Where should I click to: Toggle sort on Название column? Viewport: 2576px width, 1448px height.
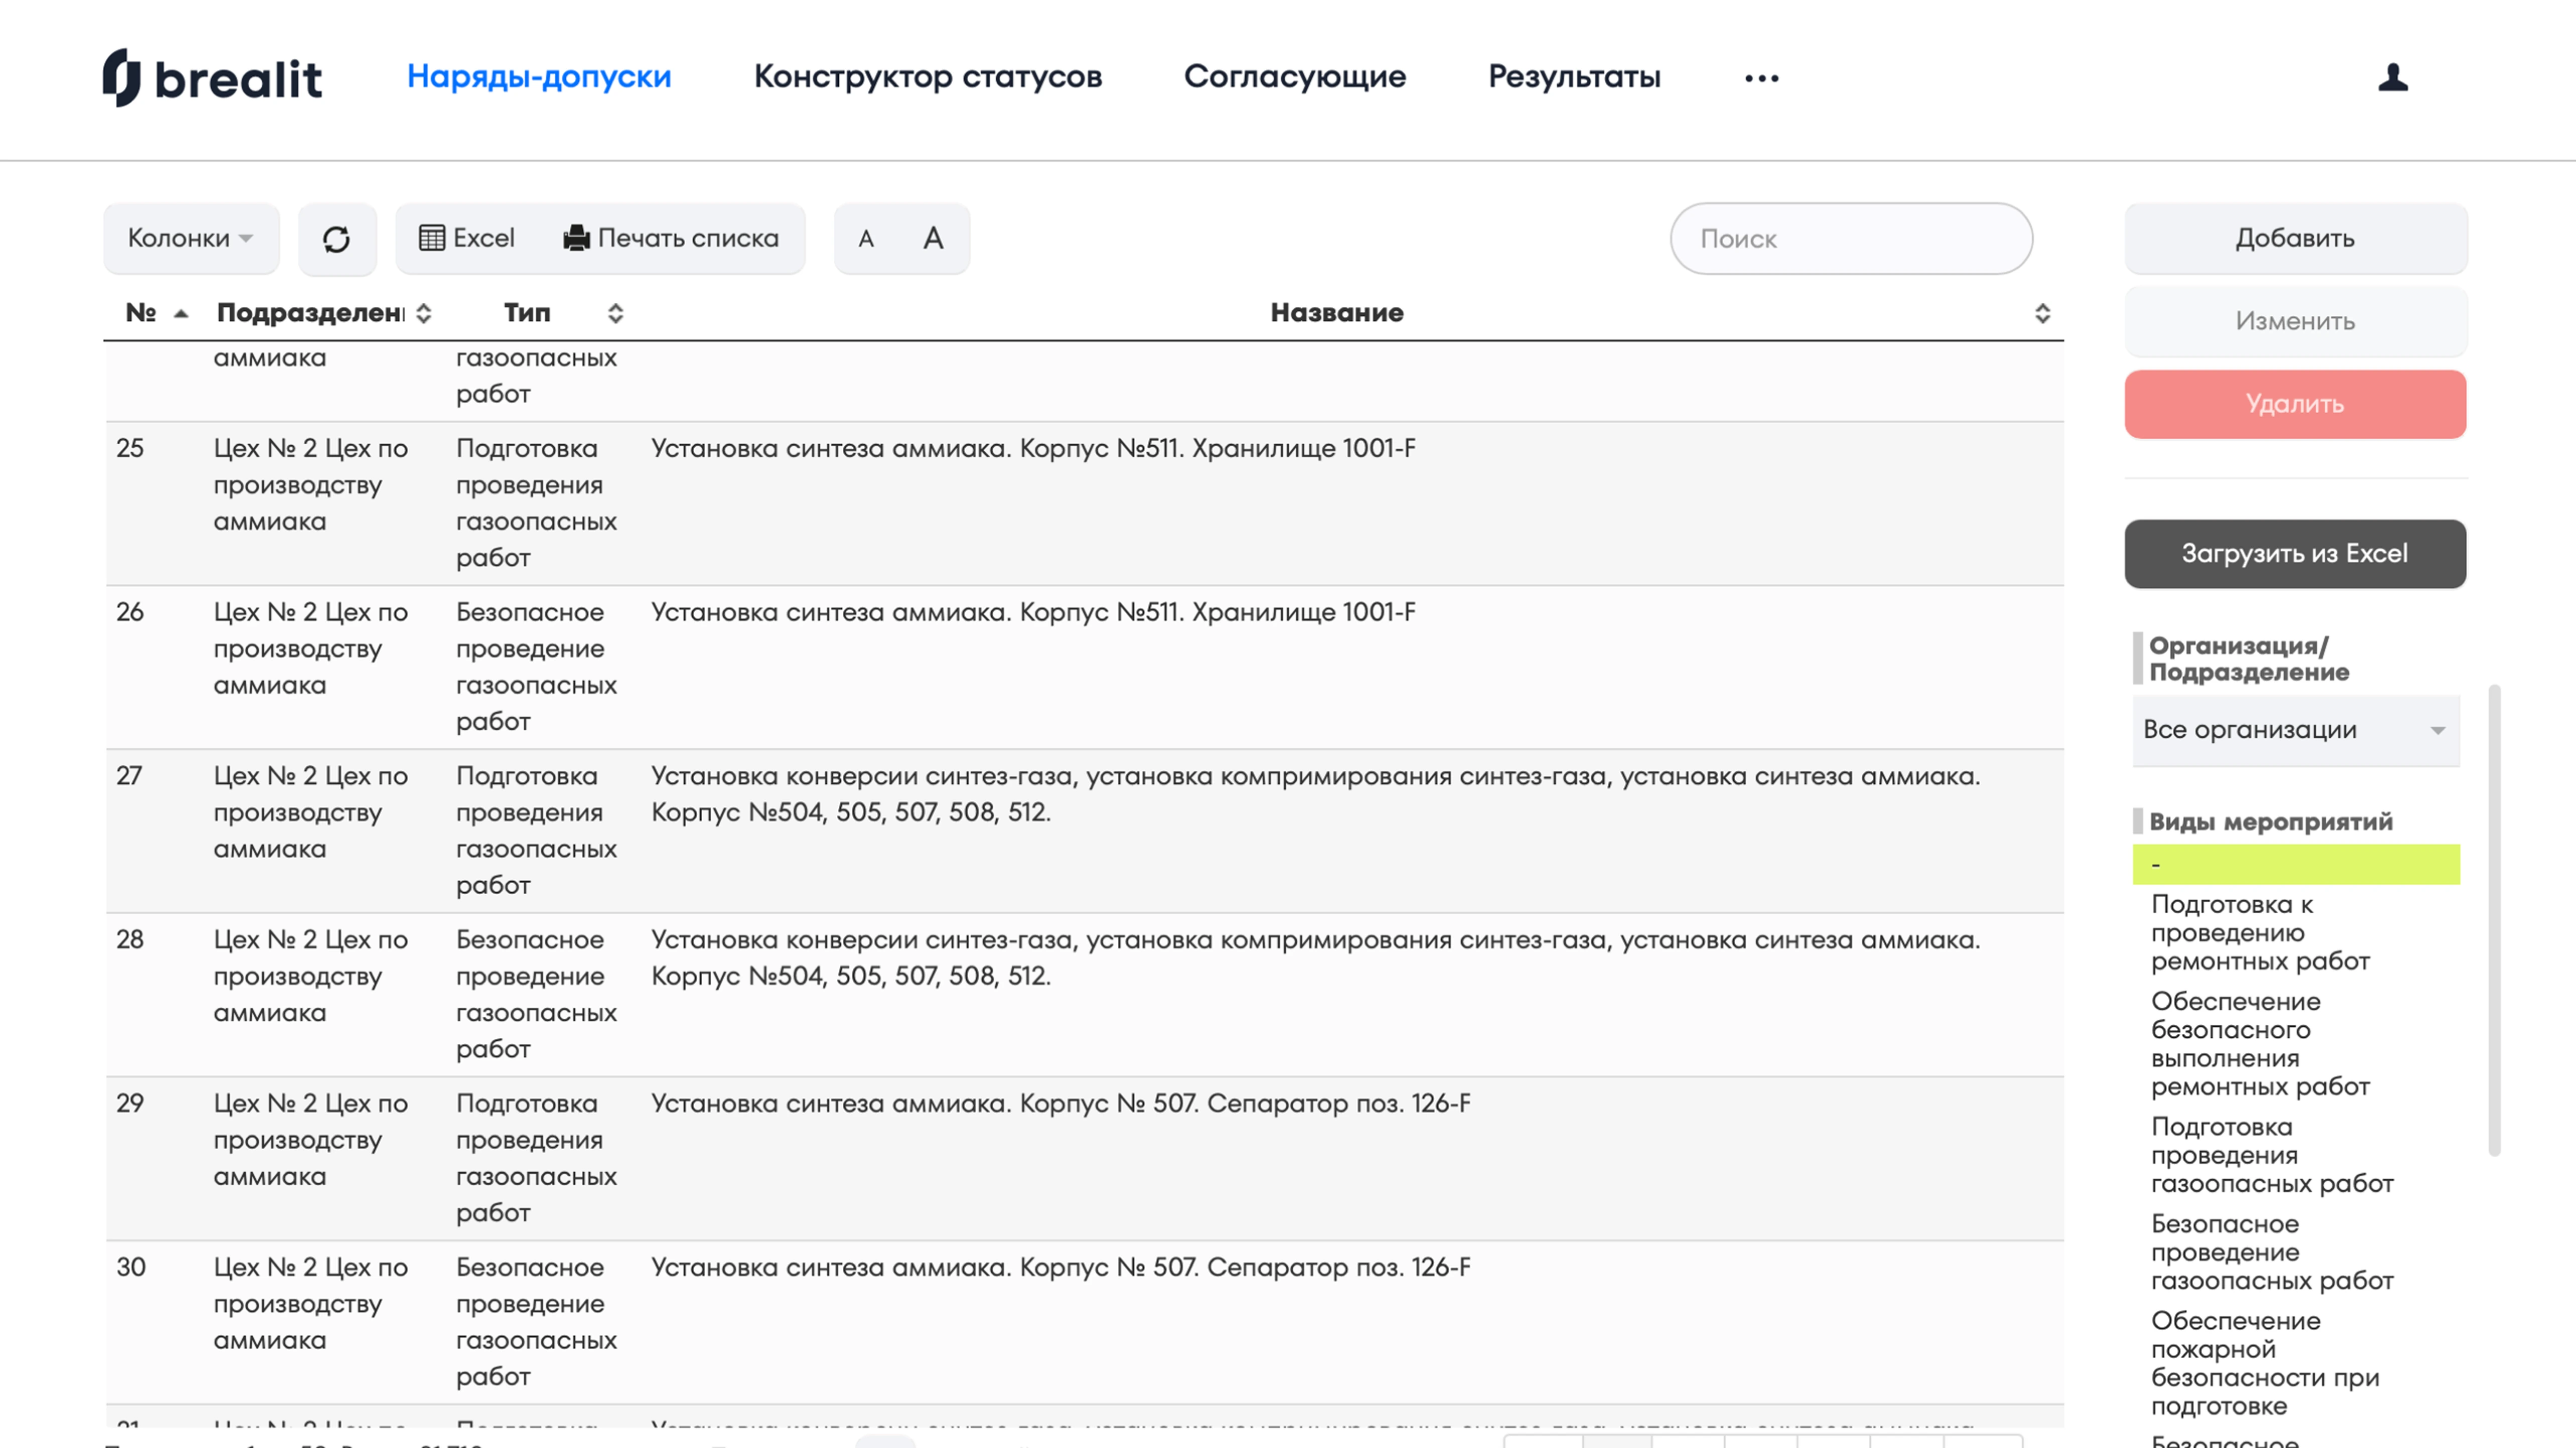2042,313
